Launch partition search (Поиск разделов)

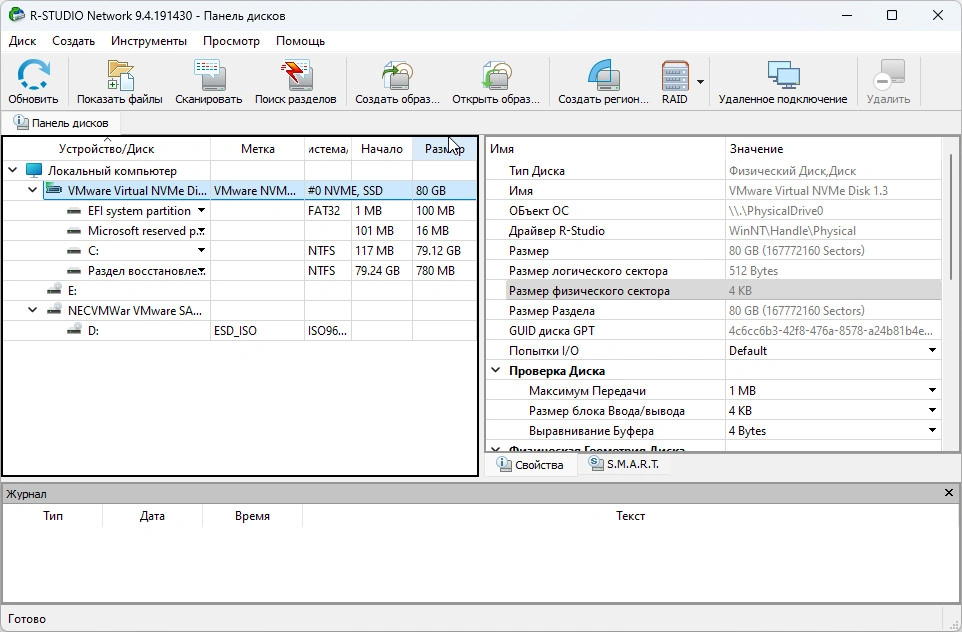296,75
